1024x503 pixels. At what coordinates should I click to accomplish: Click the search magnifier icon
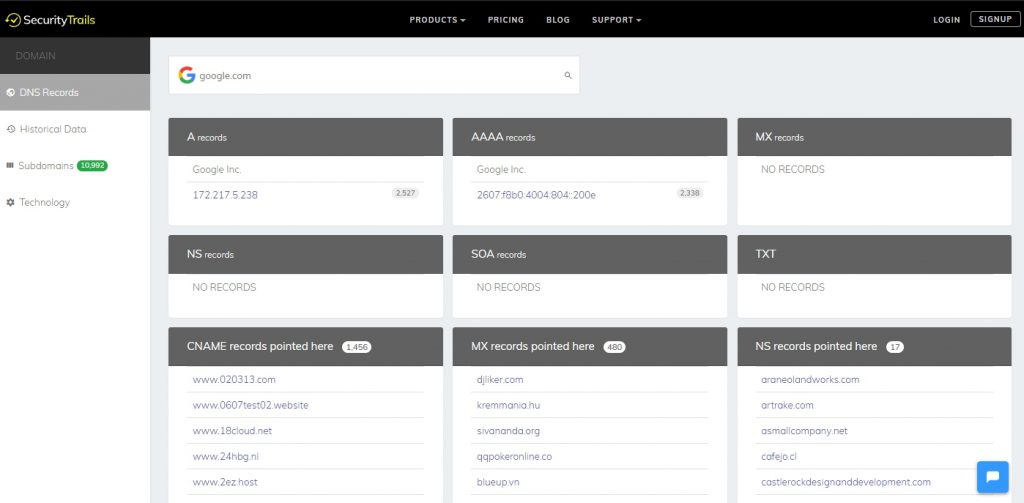tap(568, 76)
